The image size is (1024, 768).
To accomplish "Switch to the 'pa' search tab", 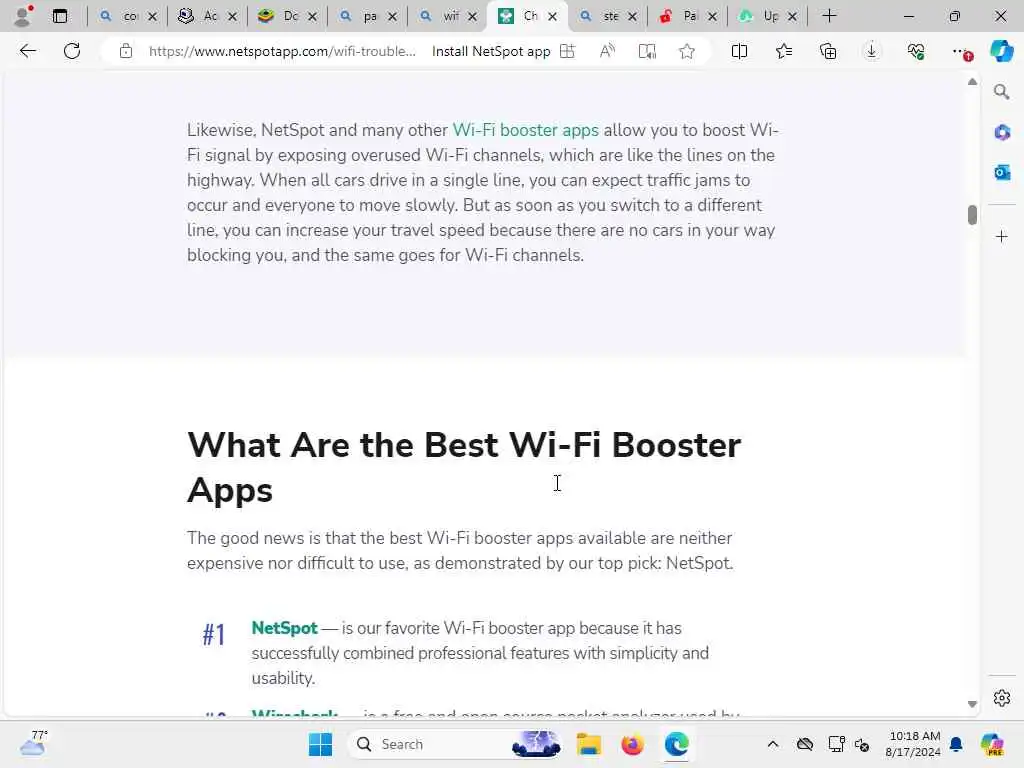I will [x=368, y=16].
